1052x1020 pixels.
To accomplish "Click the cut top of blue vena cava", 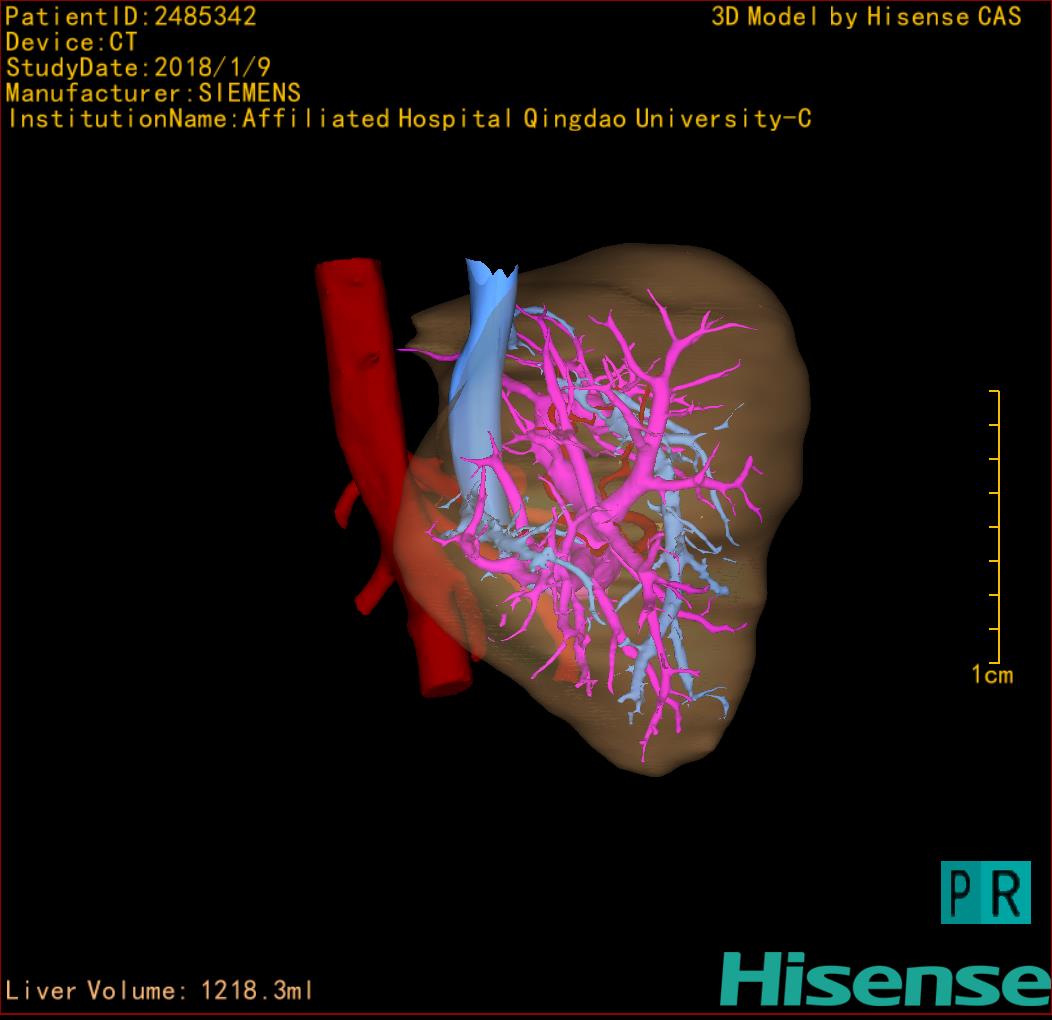I will coord(493,271).
